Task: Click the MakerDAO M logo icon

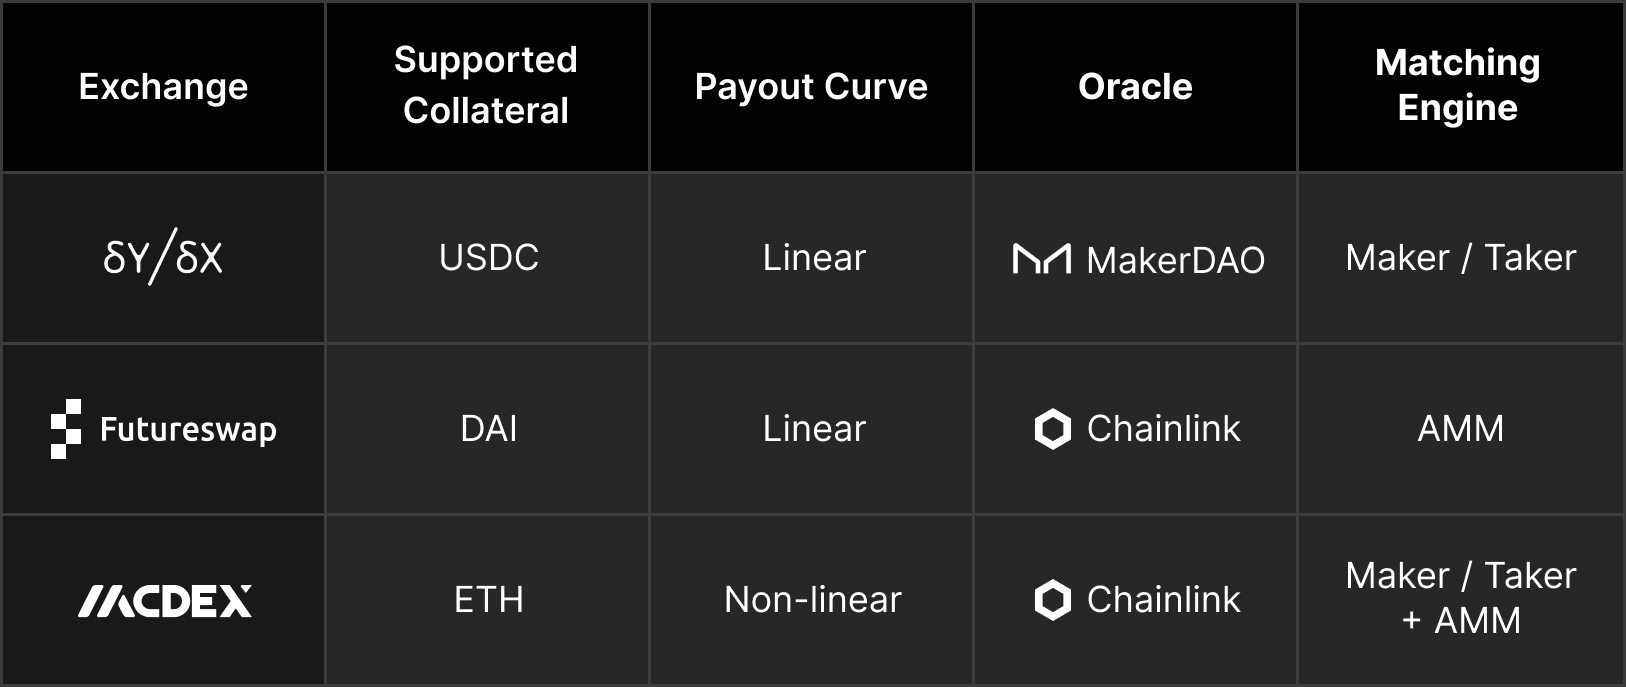Action: tap(1041, 259)
